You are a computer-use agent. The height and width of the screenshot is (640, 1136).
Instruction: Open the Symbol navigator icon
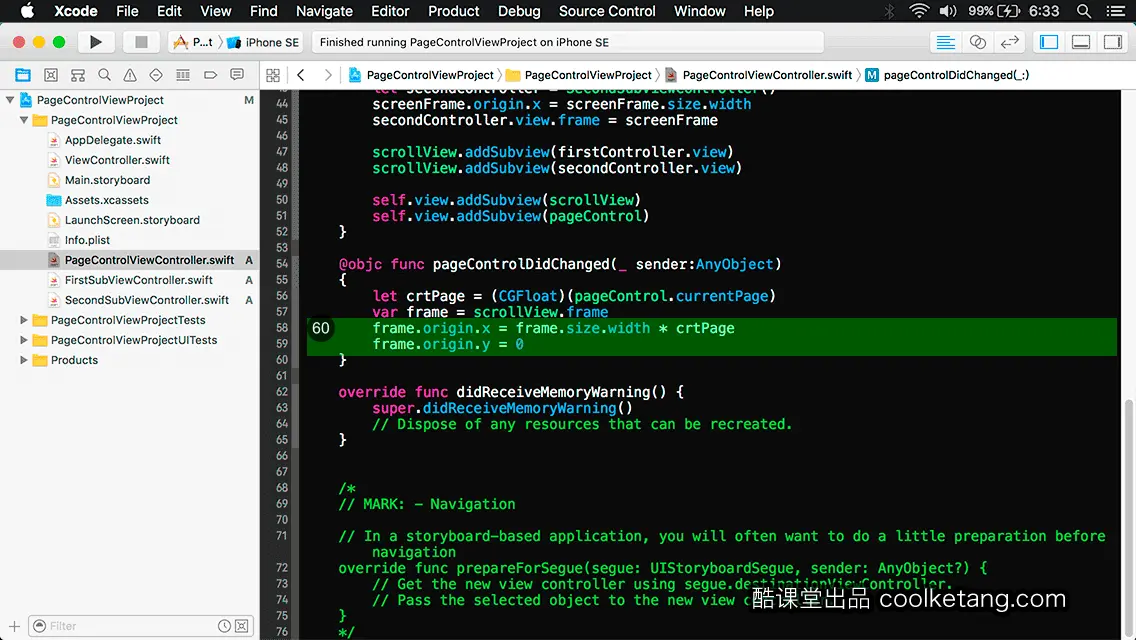78,75
